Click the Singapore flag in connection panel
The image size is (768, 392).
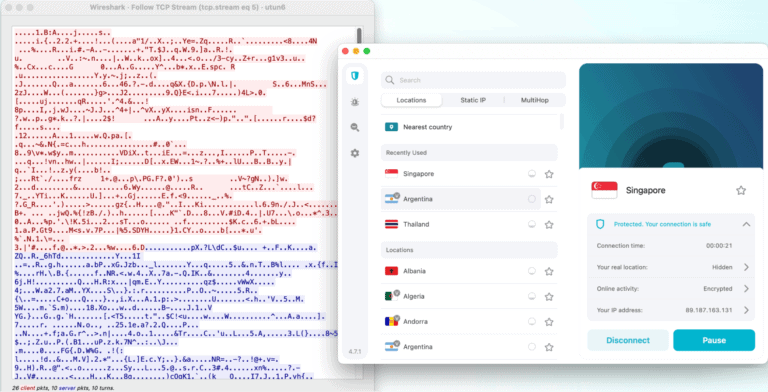point(604,190)
